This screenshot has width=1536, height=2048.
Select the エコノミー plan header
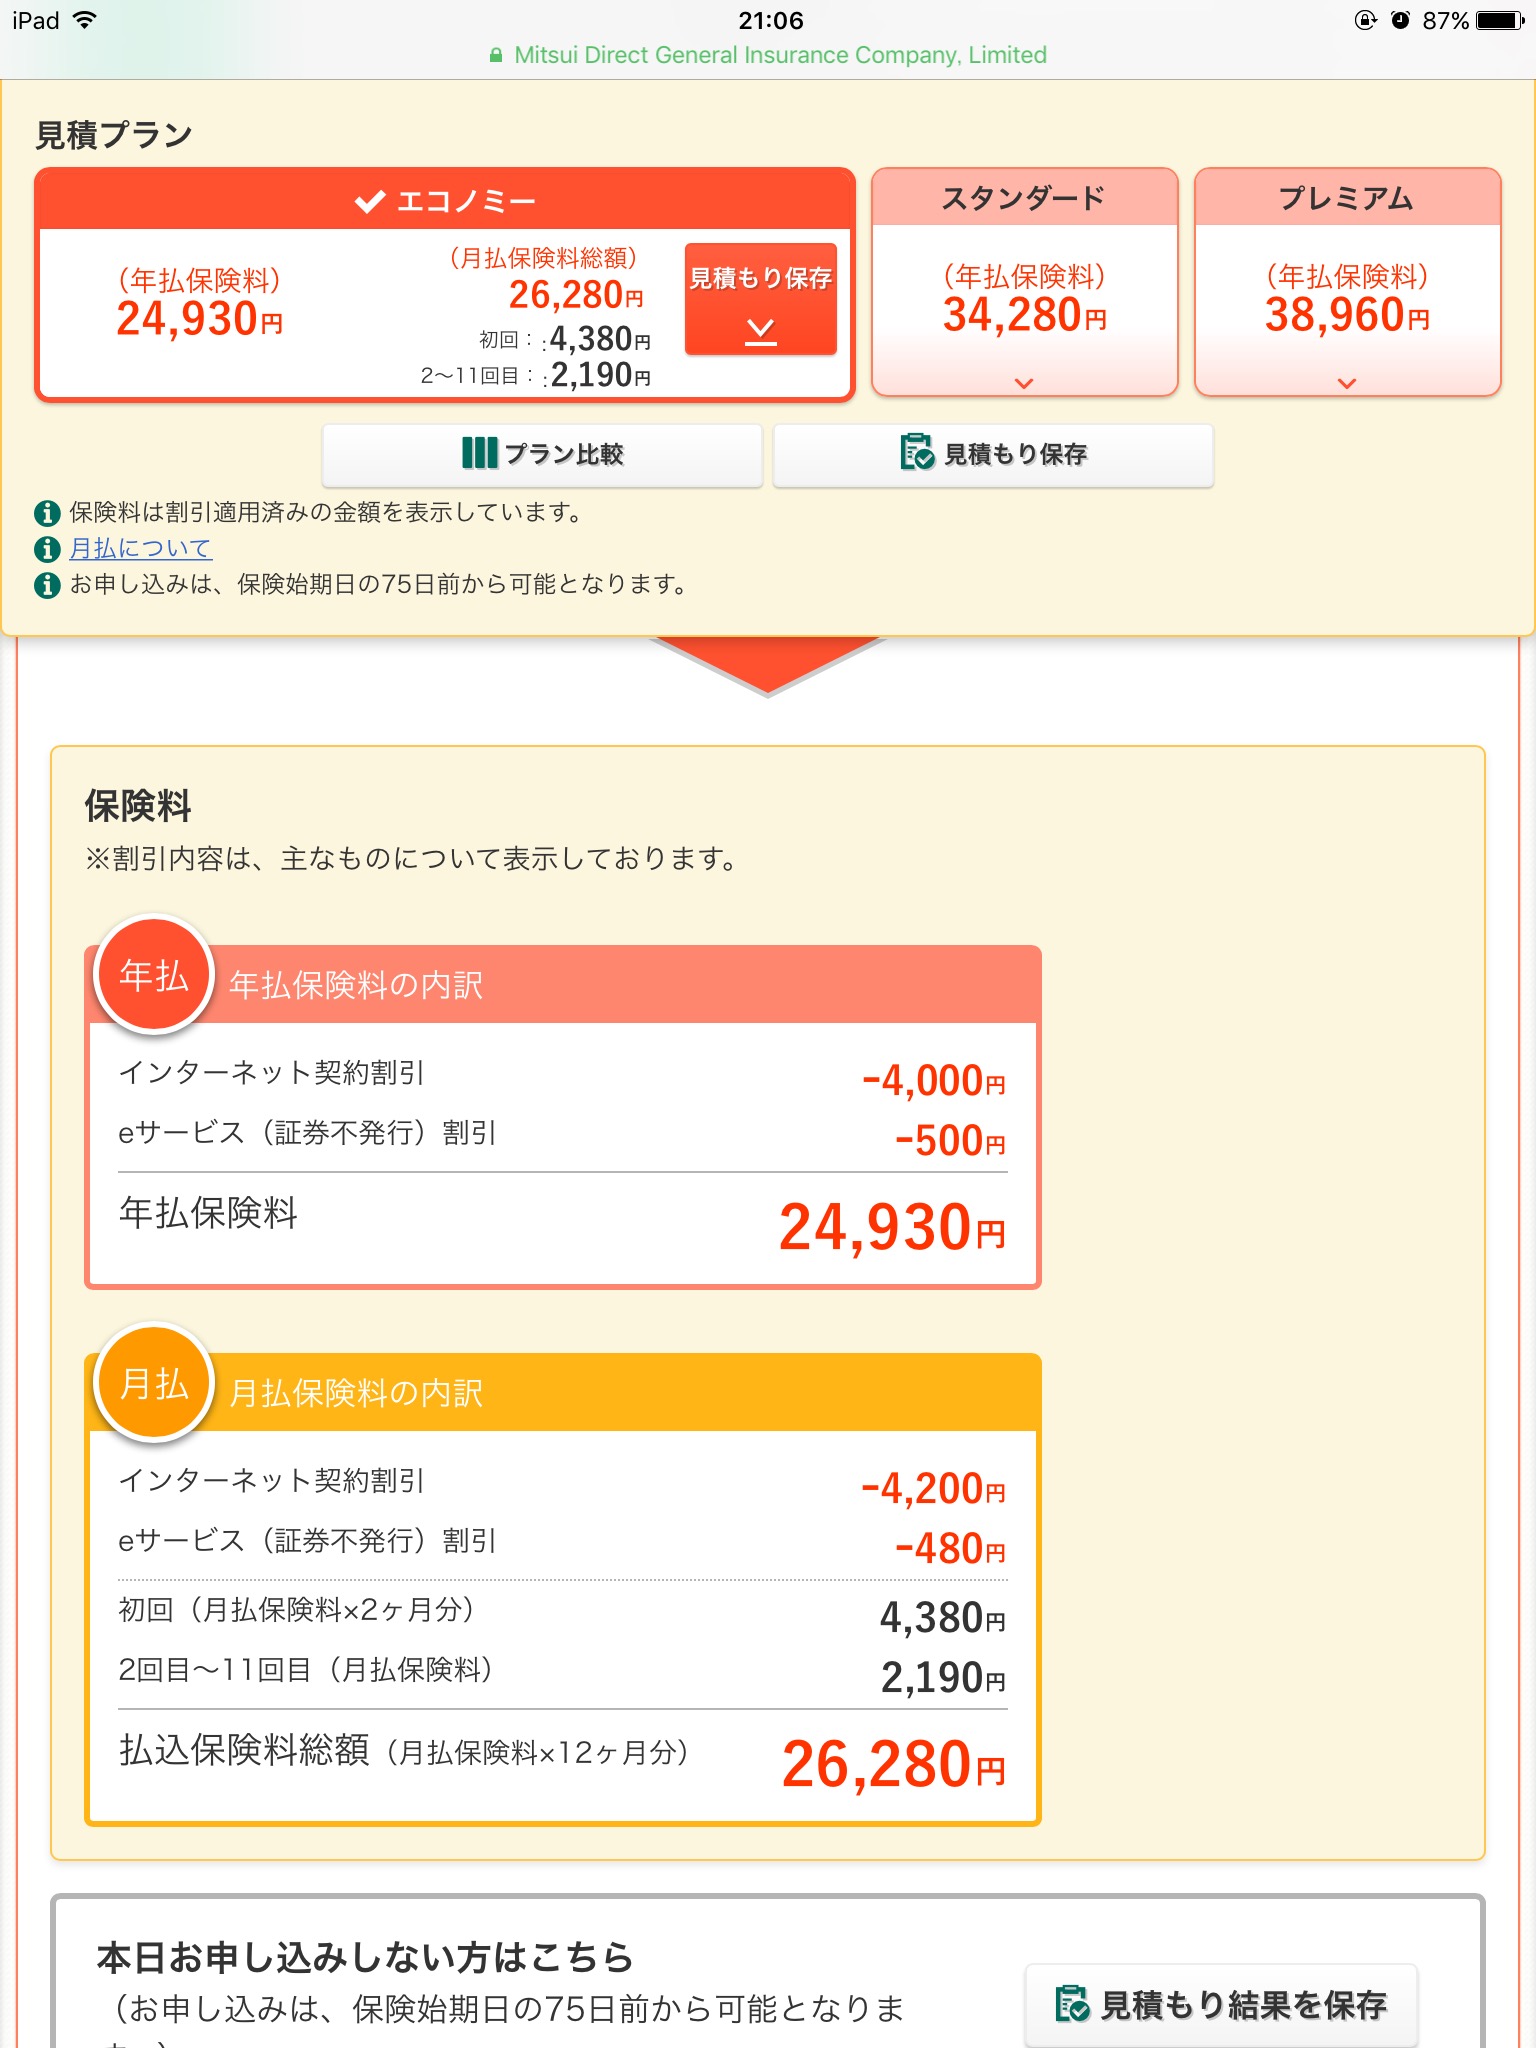[x=445, y=200]
